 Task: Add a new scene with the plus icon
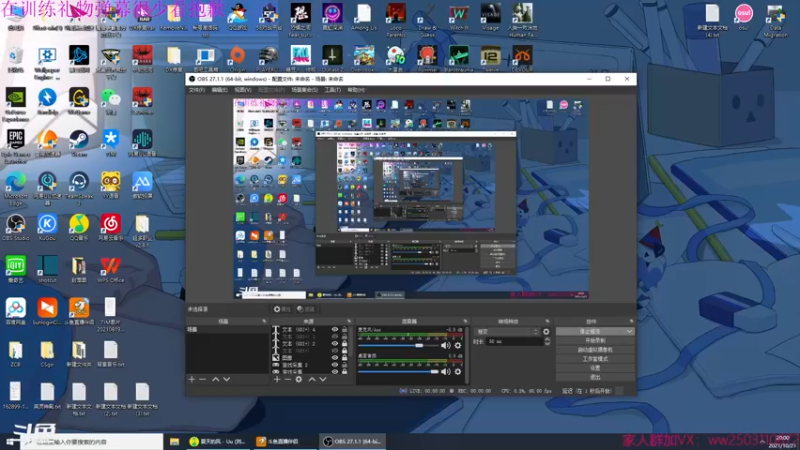point(192,380)
